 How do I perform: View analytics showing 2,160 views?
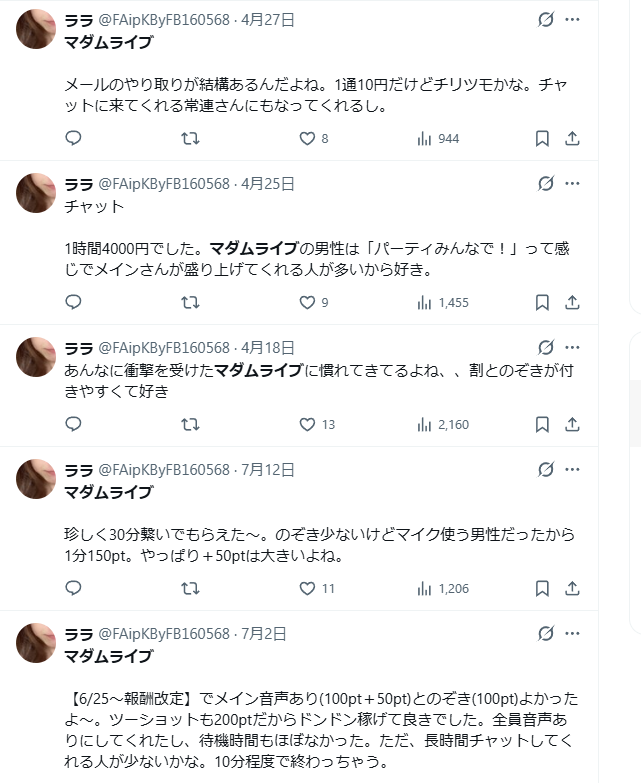(442, 424)
